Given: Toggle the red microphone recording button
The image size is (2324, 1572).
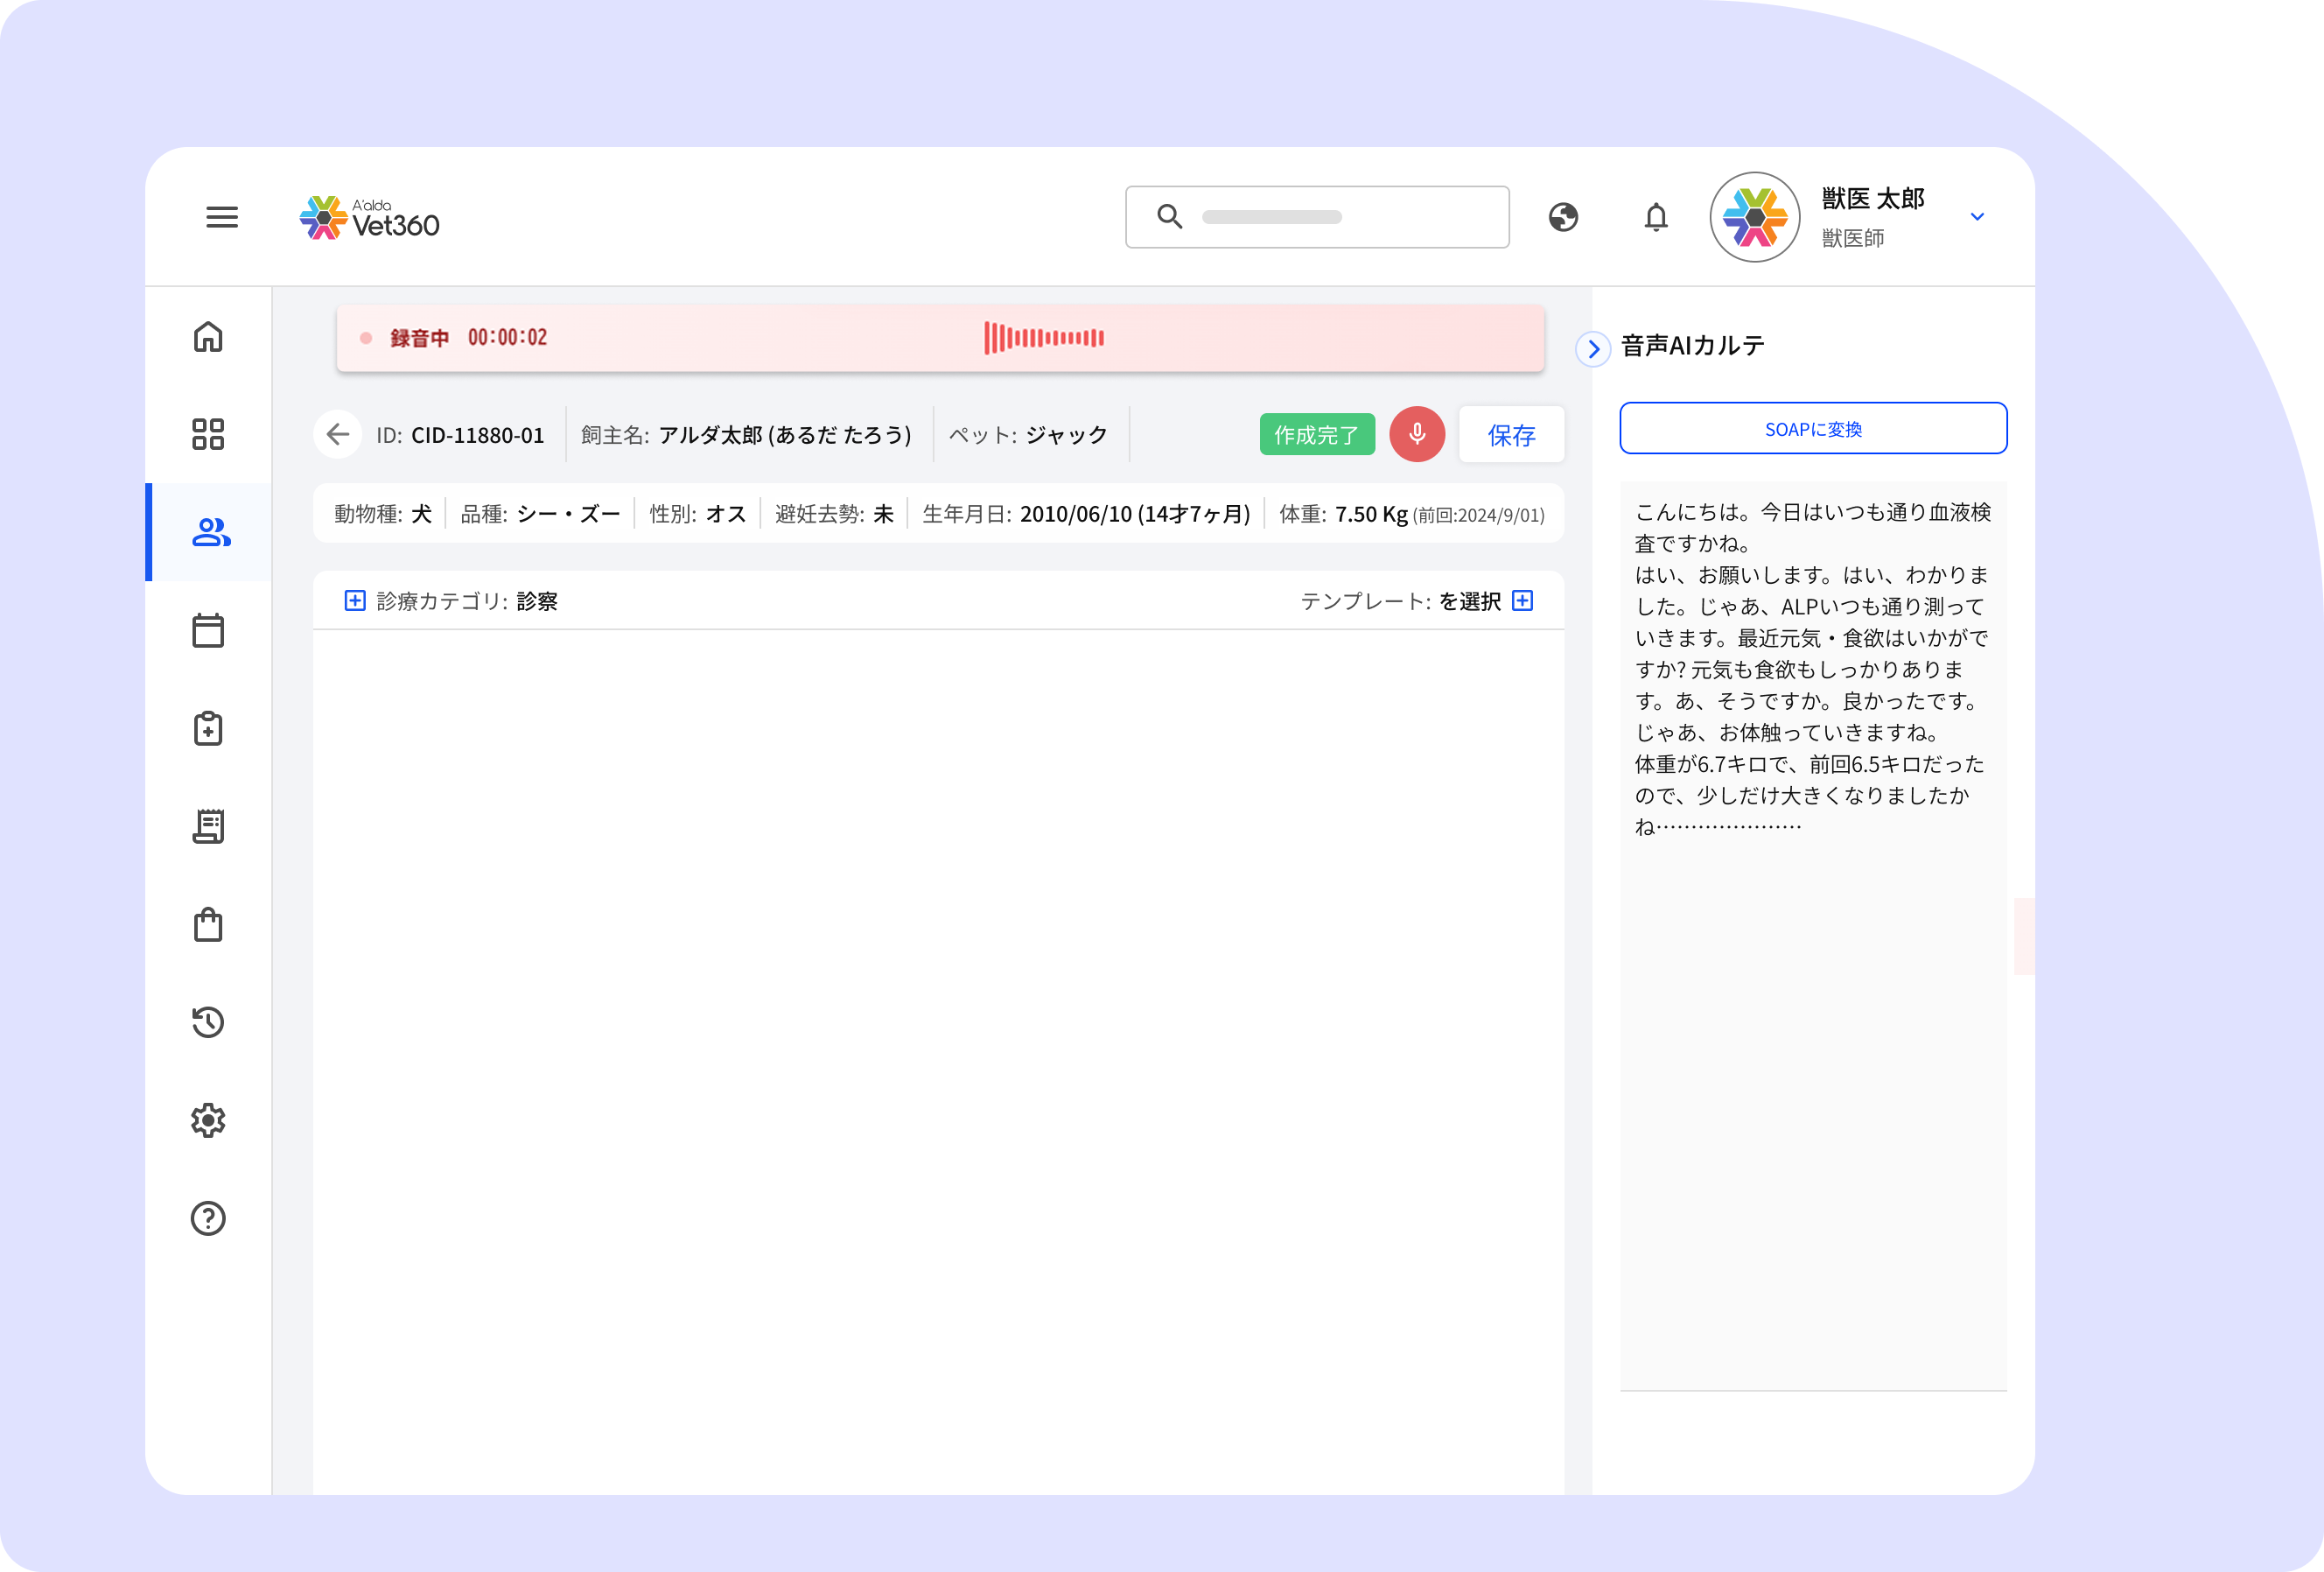Looking at the screenshot, I should coord(1417,434).
